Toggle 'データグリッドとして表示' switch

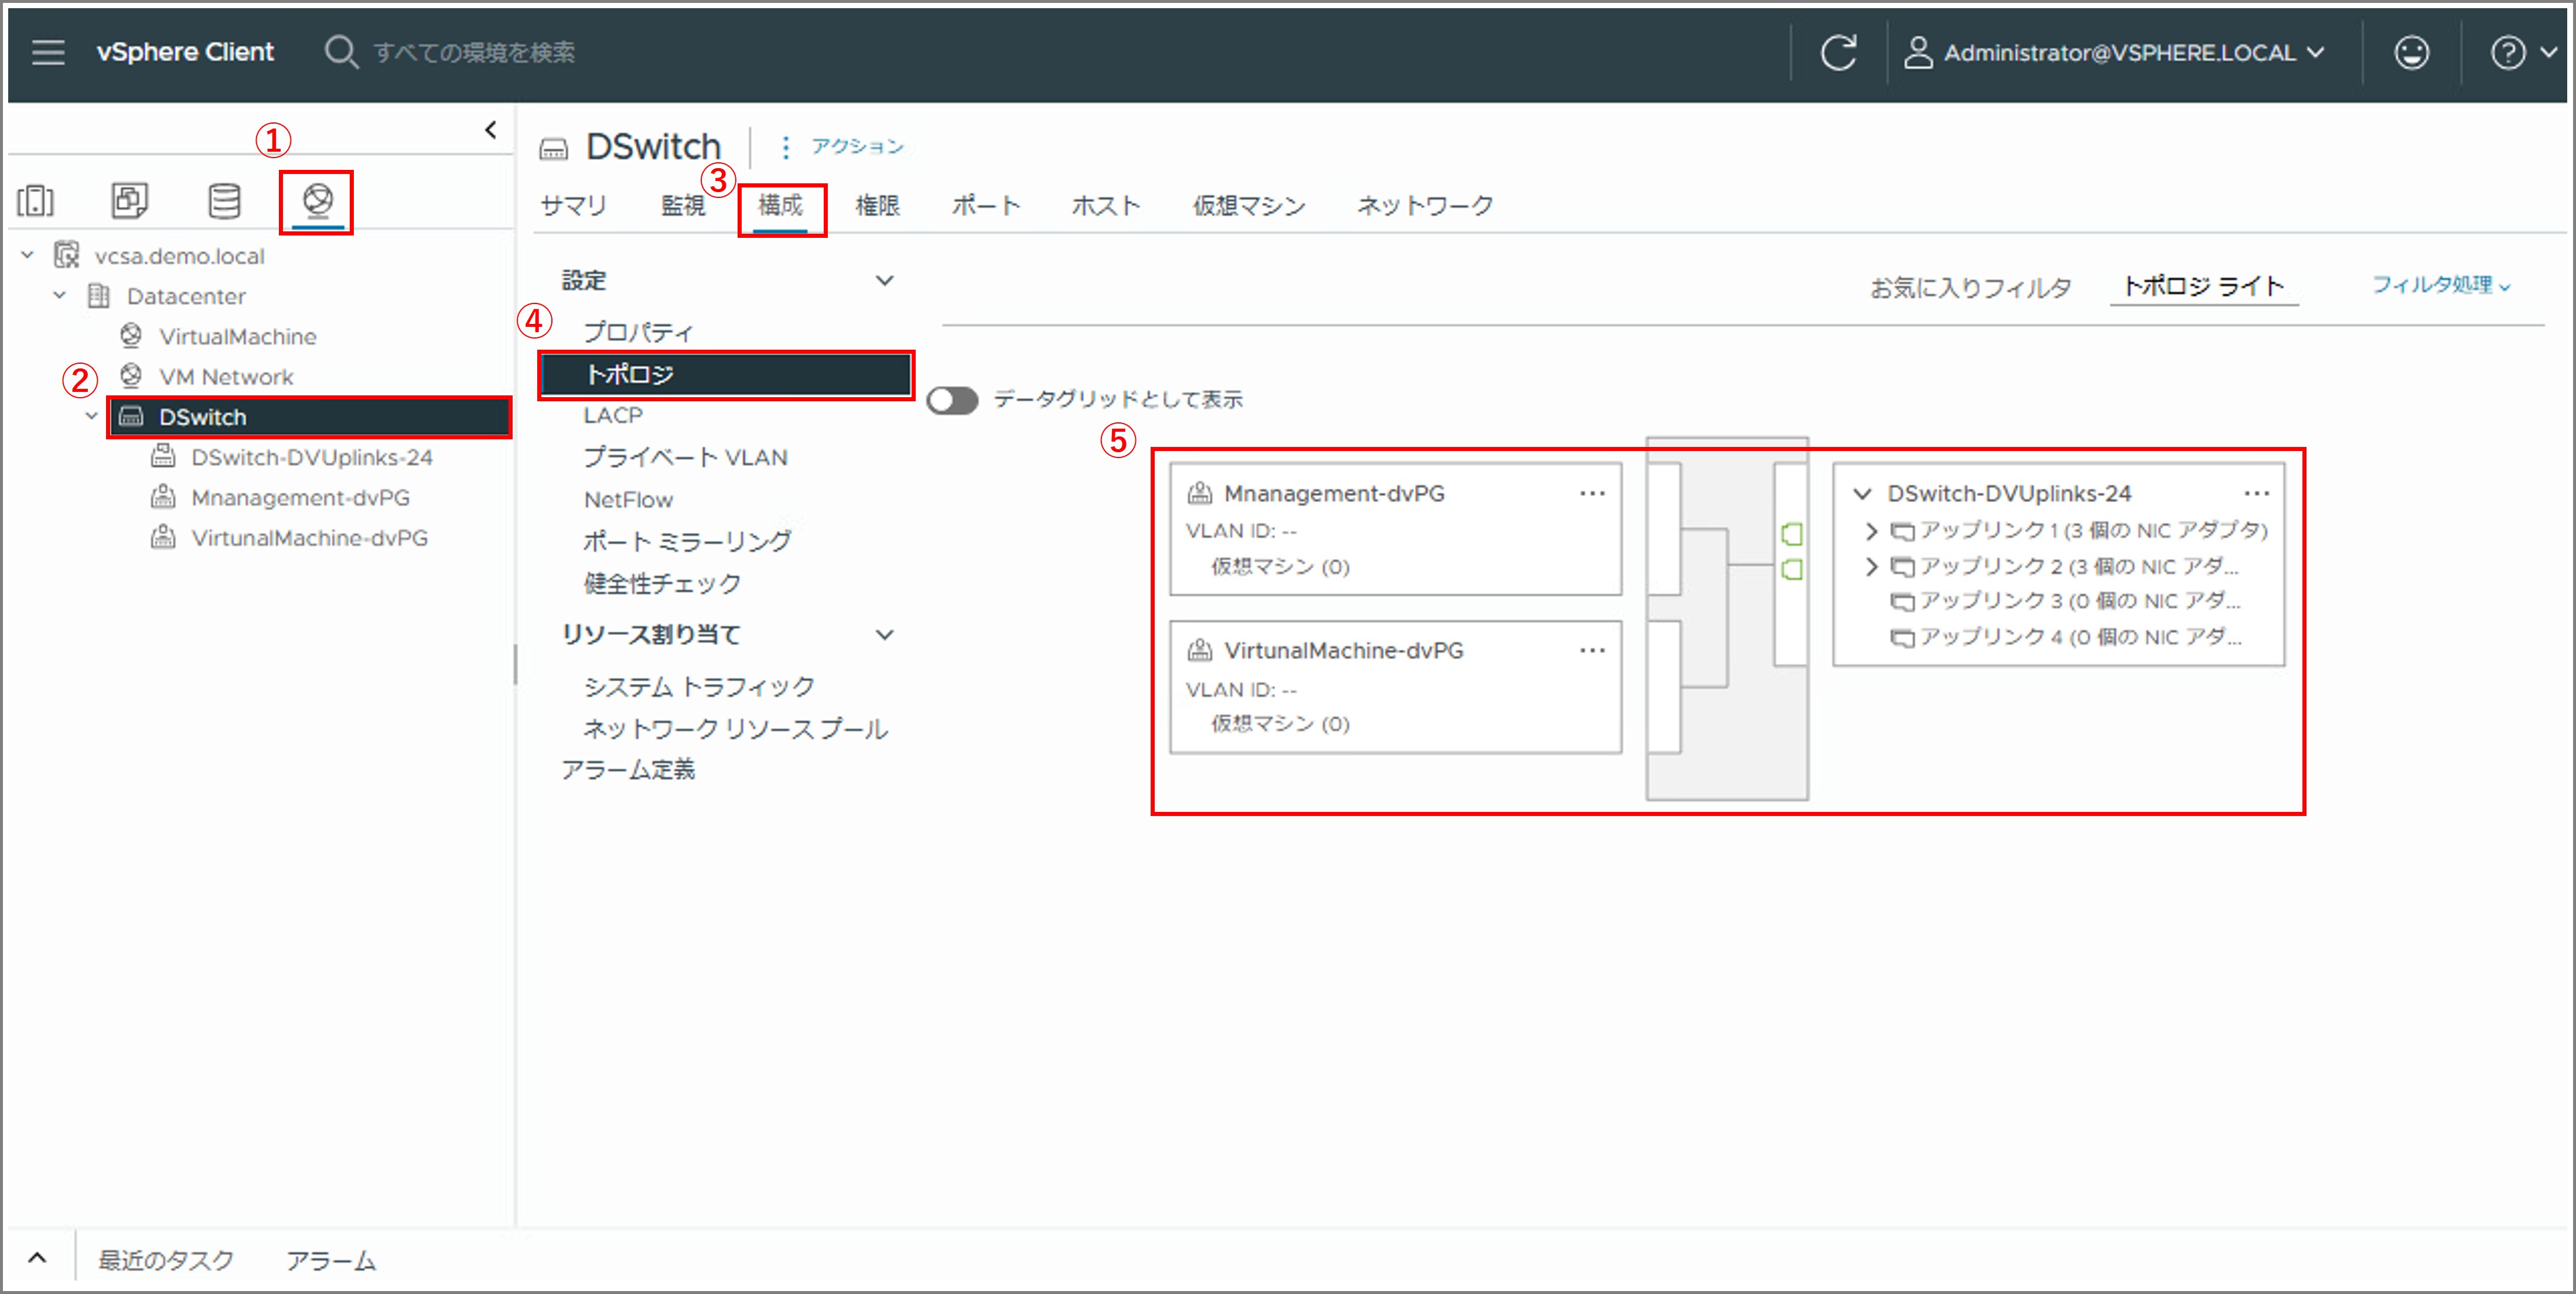click(951, 401)
